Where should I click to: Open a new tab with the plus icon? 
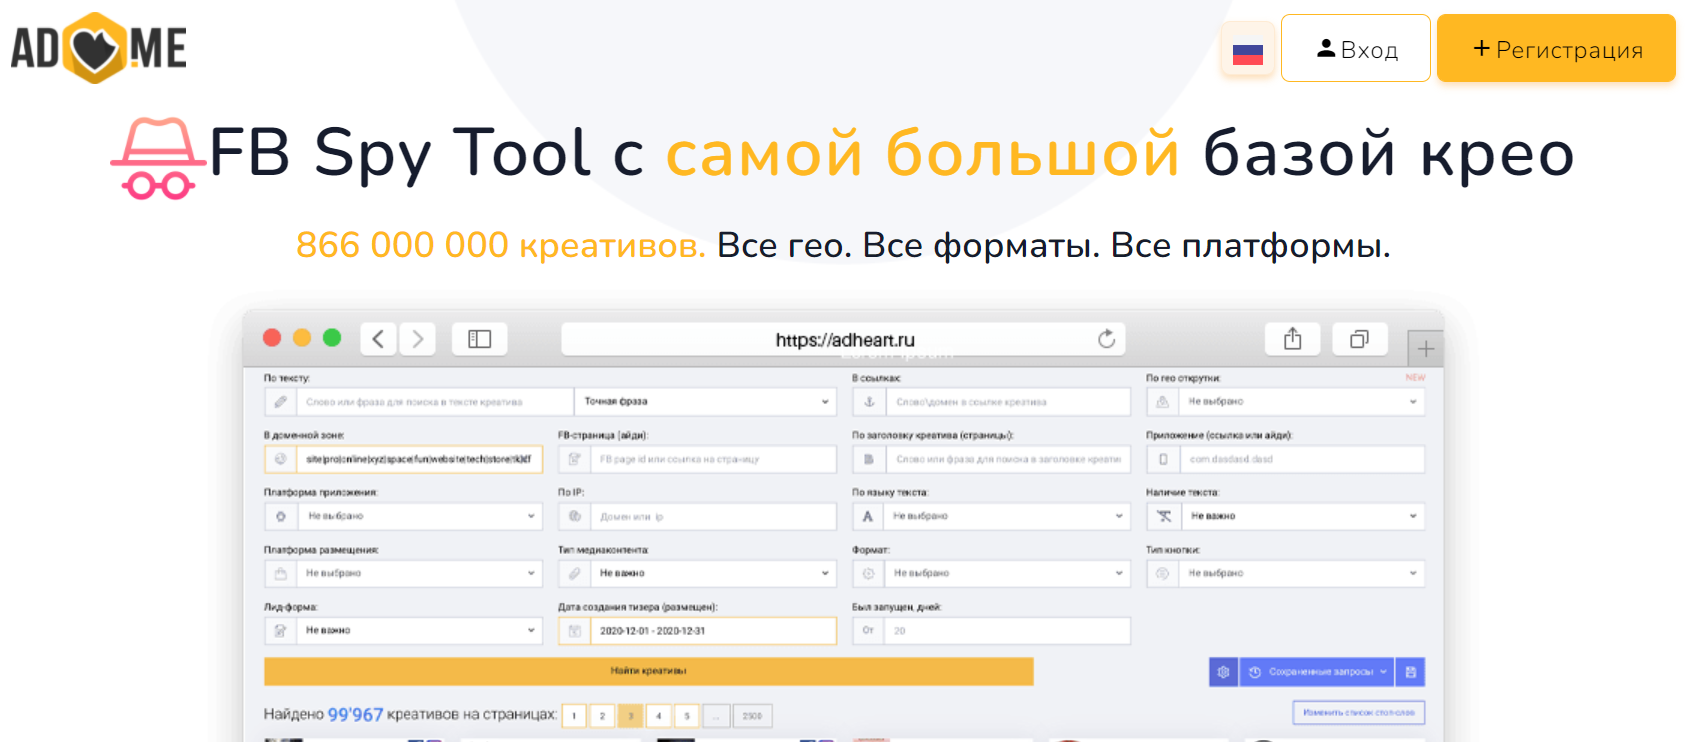click(x=1425, y=349)
